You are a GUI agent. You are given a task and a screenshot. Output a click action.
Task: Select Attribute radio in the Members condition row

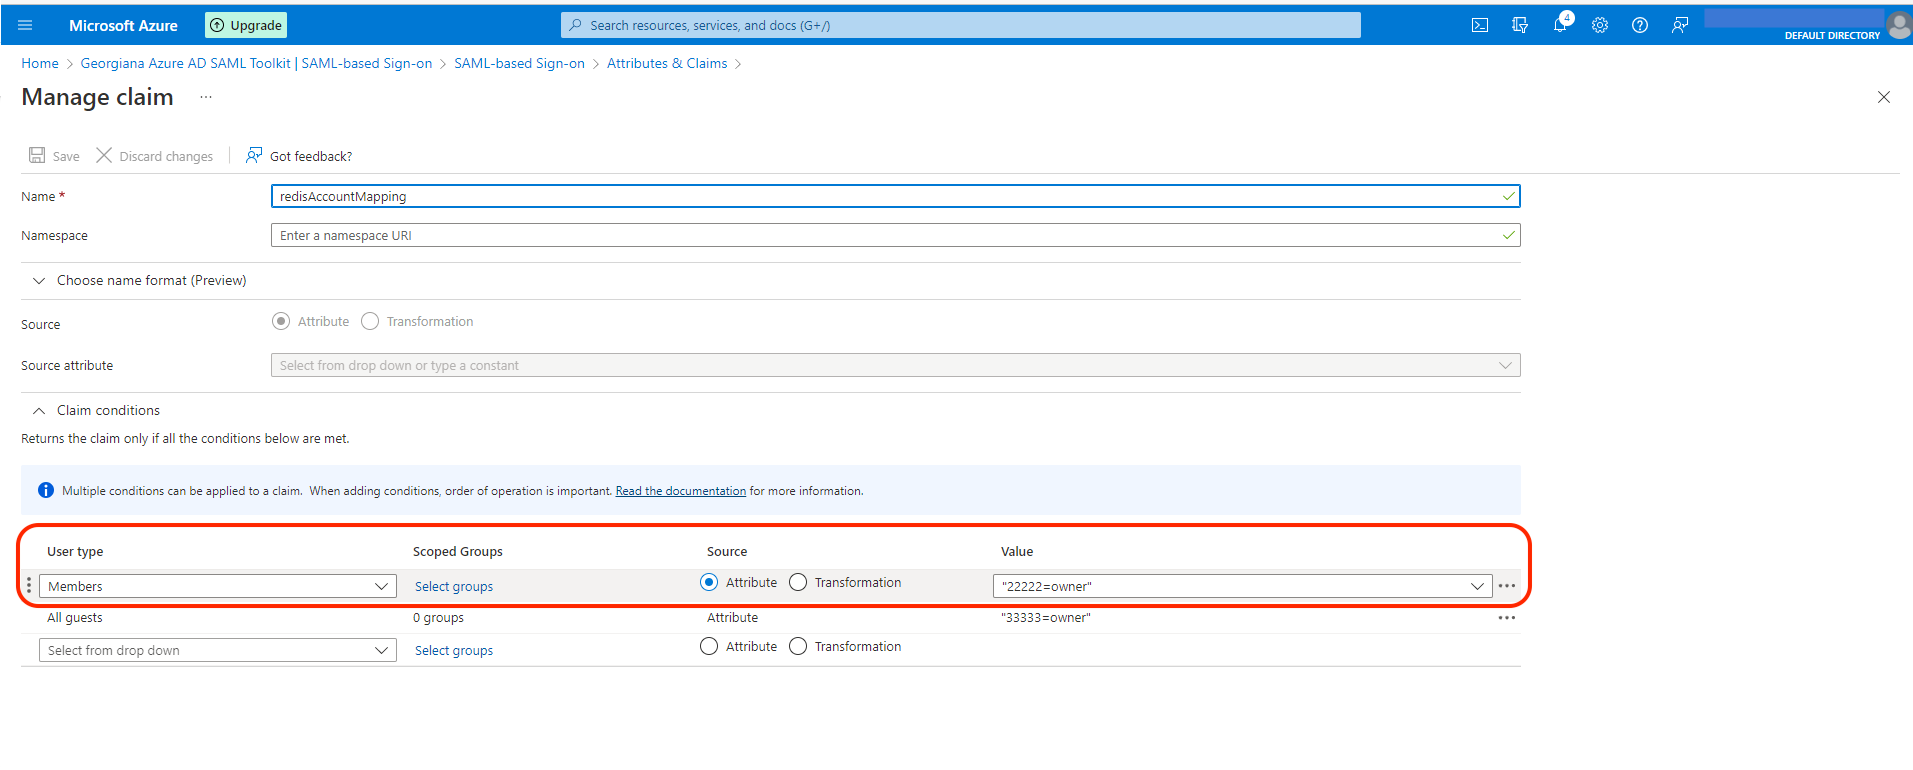pos(709,582)
